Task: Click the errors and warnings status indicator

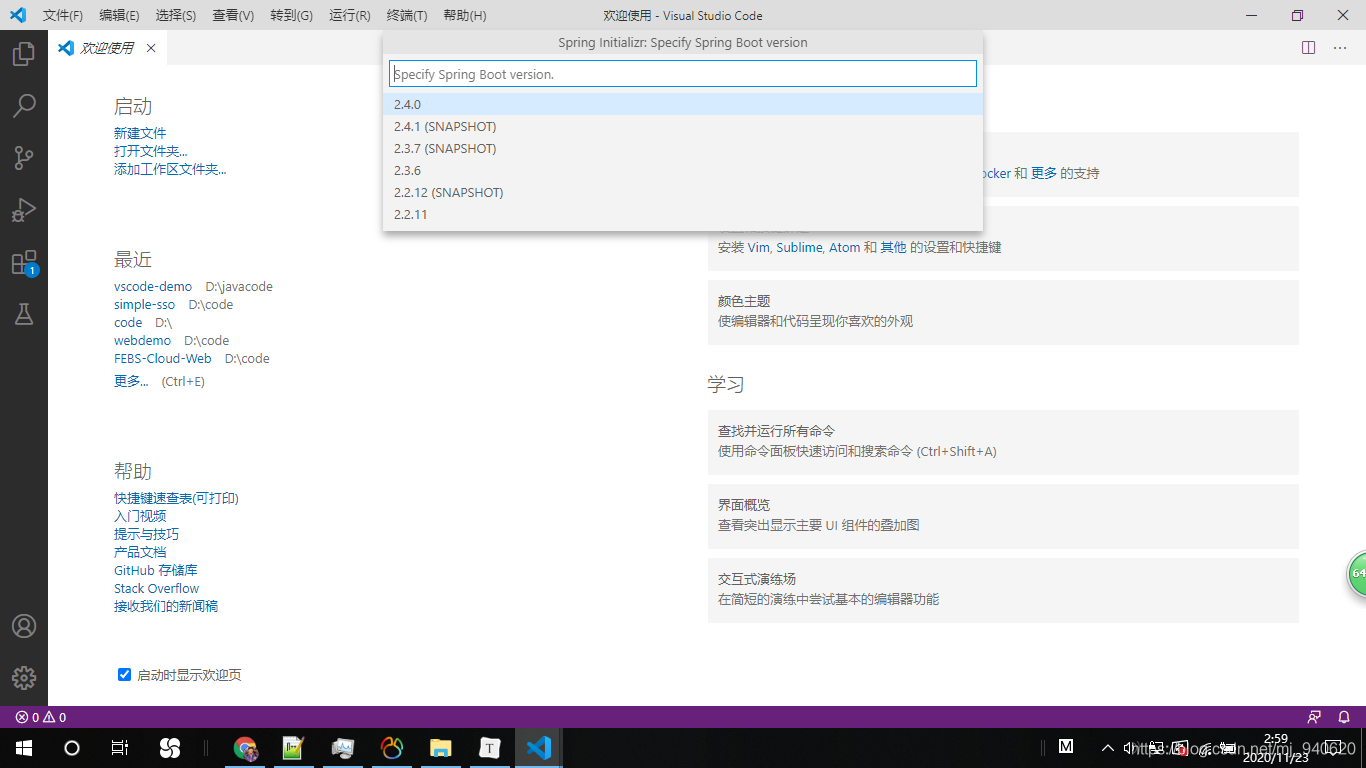Action: click(x=41, y=717)
